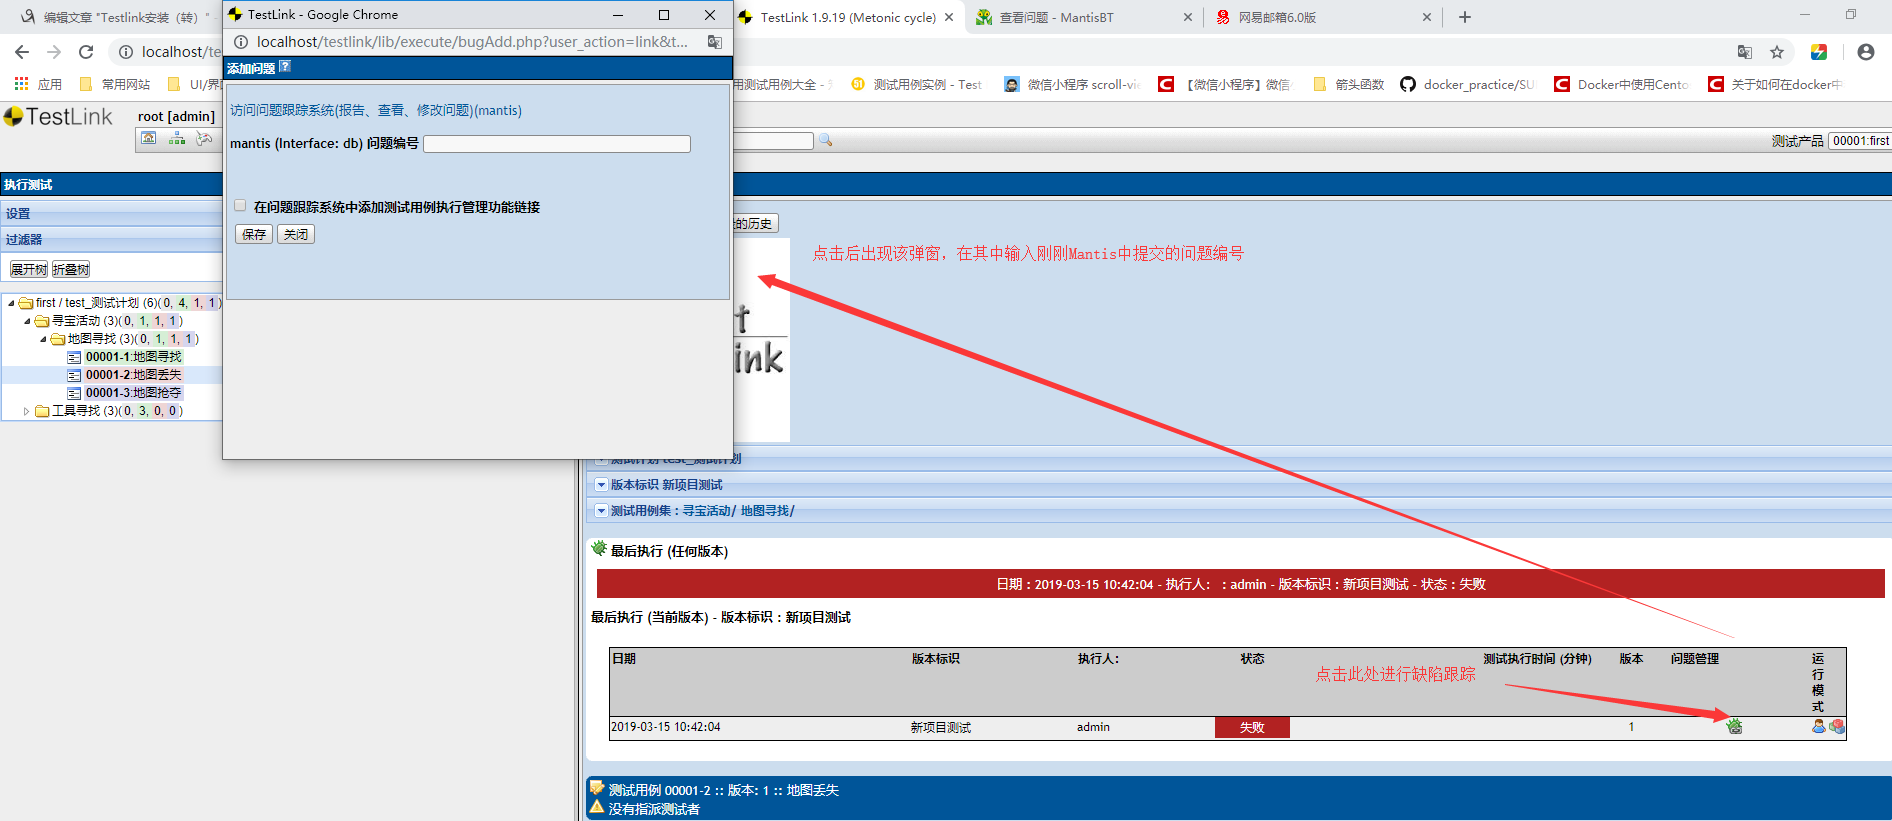Image resolution: width=1892 pixels, height=821 pixels.
Task: Expand the 设置 panel header
Action: click(x=111, y=213)
